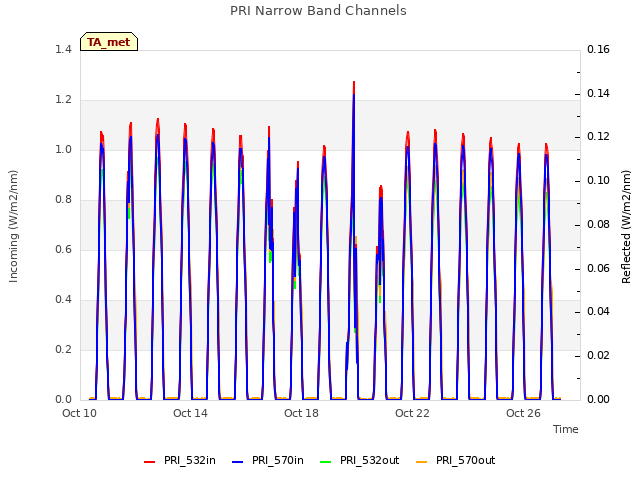640x480 pixels.
Task: Click the 0.06 right axis tick label
Action: click(598, 269)
